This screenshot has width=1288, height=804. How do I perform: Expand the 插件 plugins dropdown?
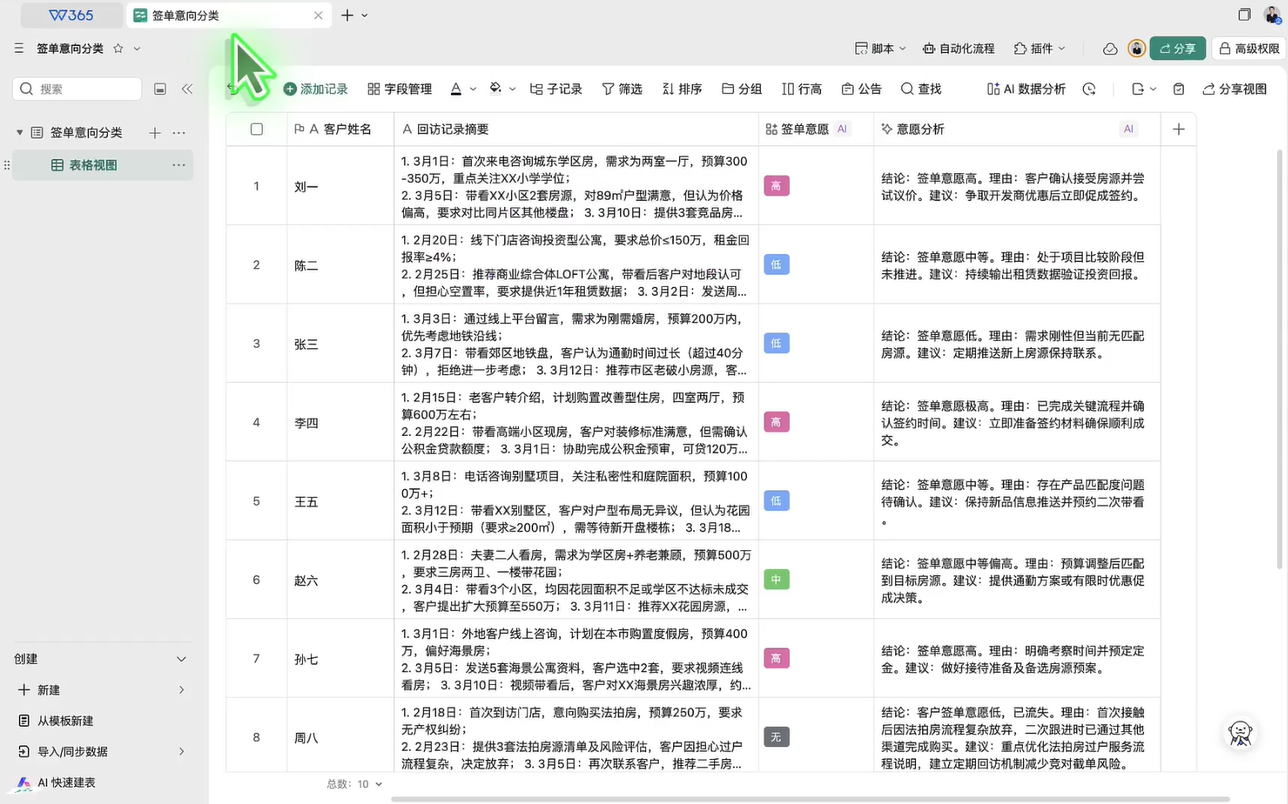[1039, 48]
